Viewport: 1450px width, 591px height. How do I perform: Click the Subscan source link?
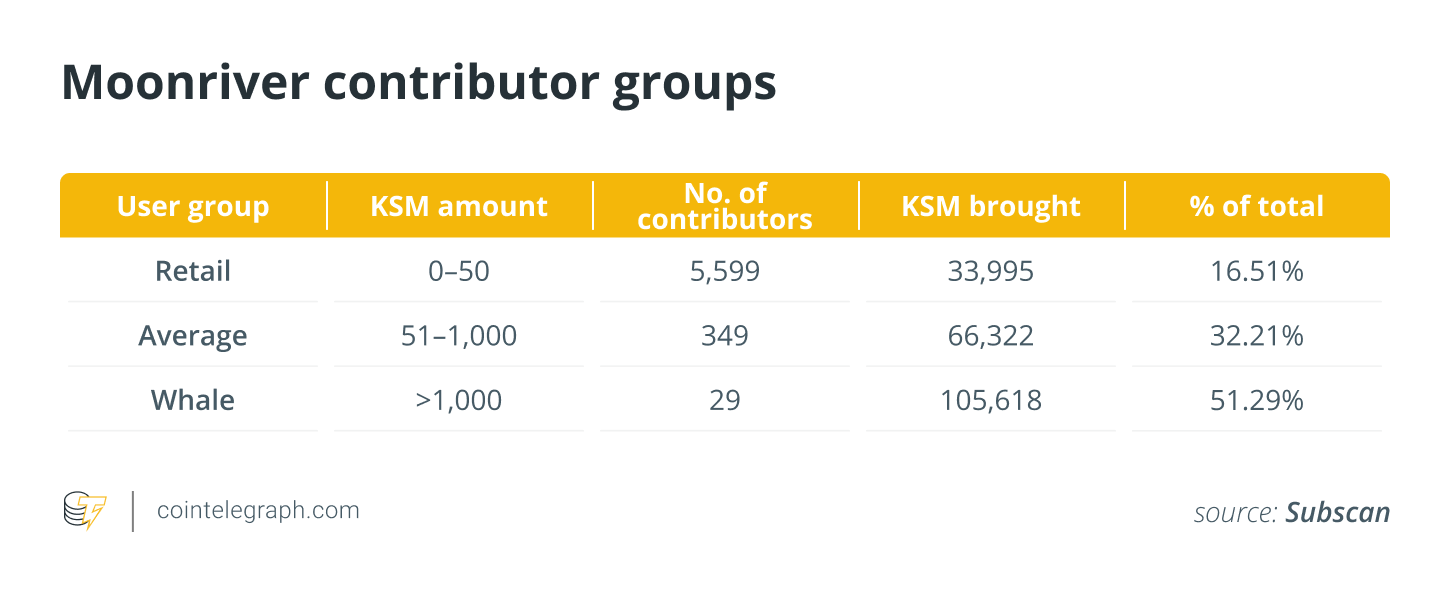[1337, 513]
